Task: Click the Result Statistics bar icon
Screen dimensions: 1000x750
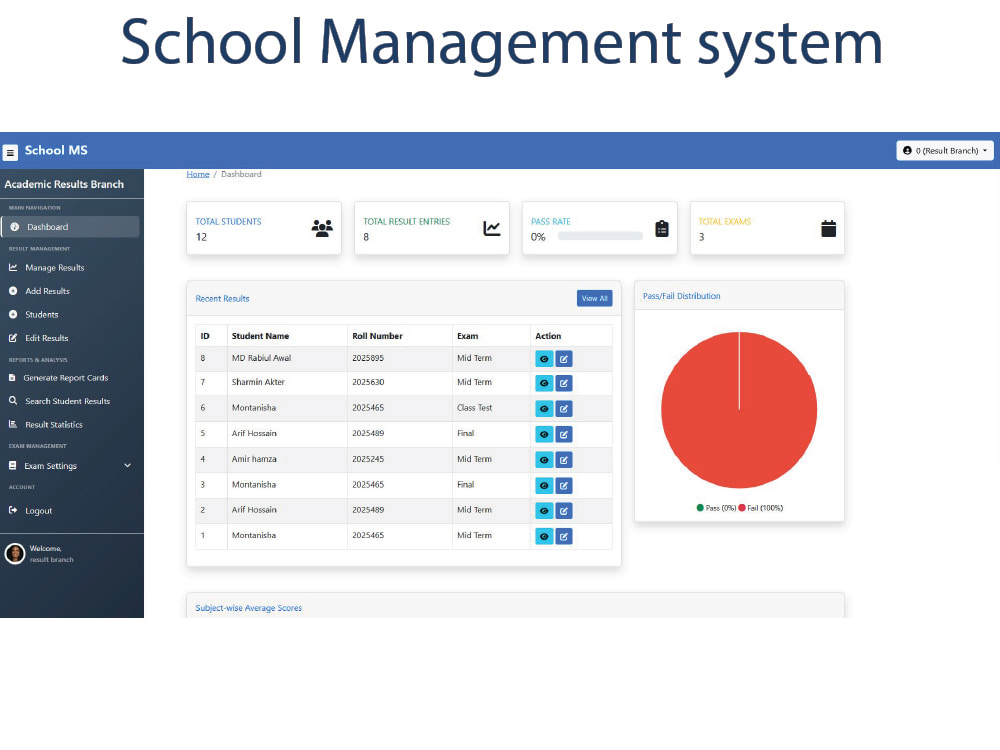Action: point(13,424)
